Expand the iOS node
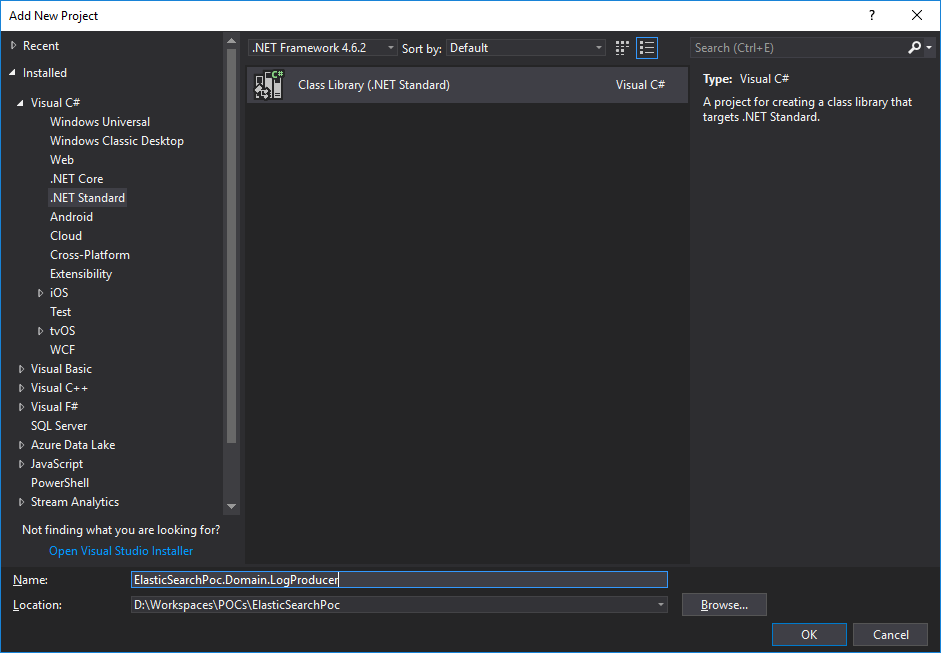Viewport: 941px width, 653px height. (x=40, y=293)
